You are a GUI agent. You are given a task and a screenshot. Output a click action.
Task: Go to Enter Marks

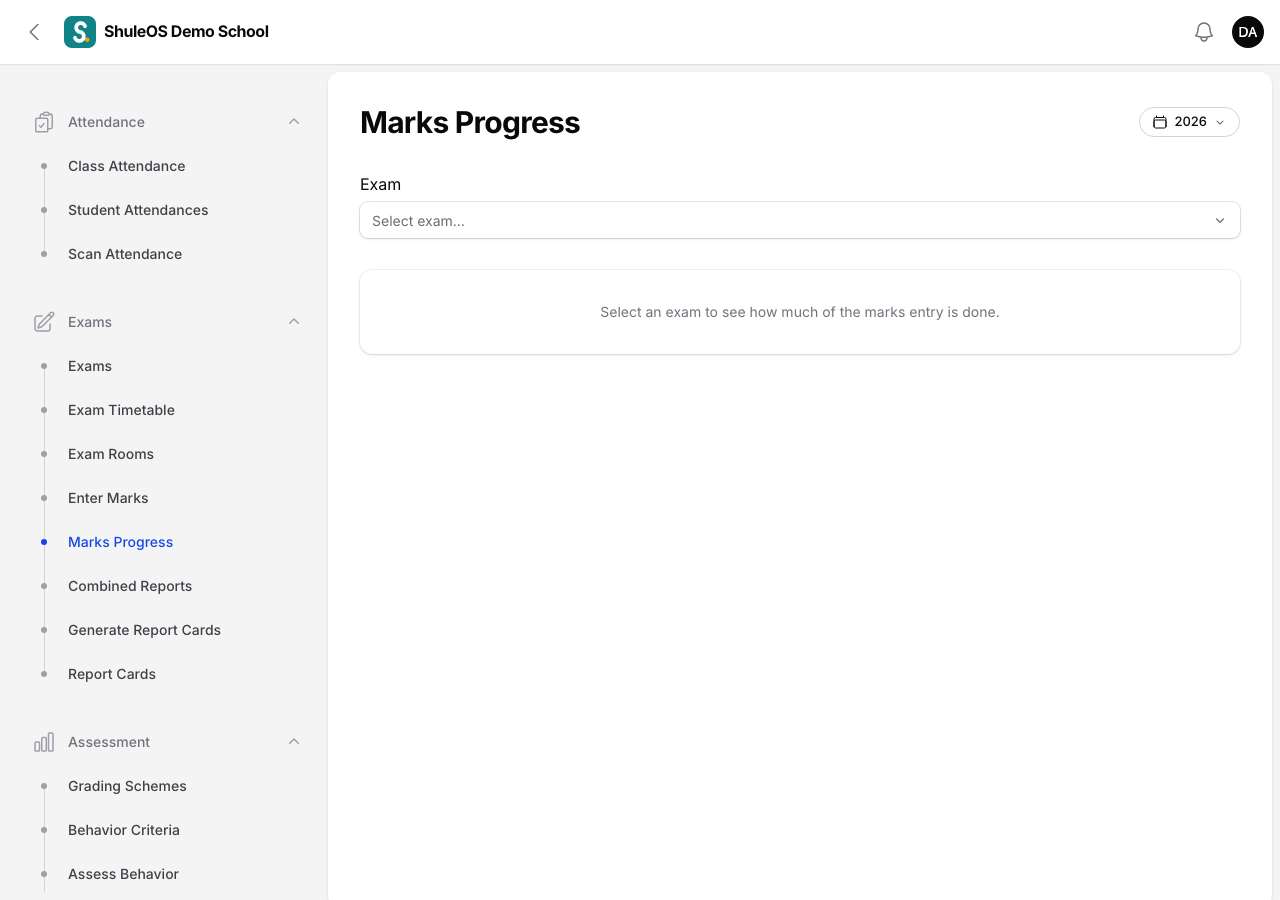point(108,498)
